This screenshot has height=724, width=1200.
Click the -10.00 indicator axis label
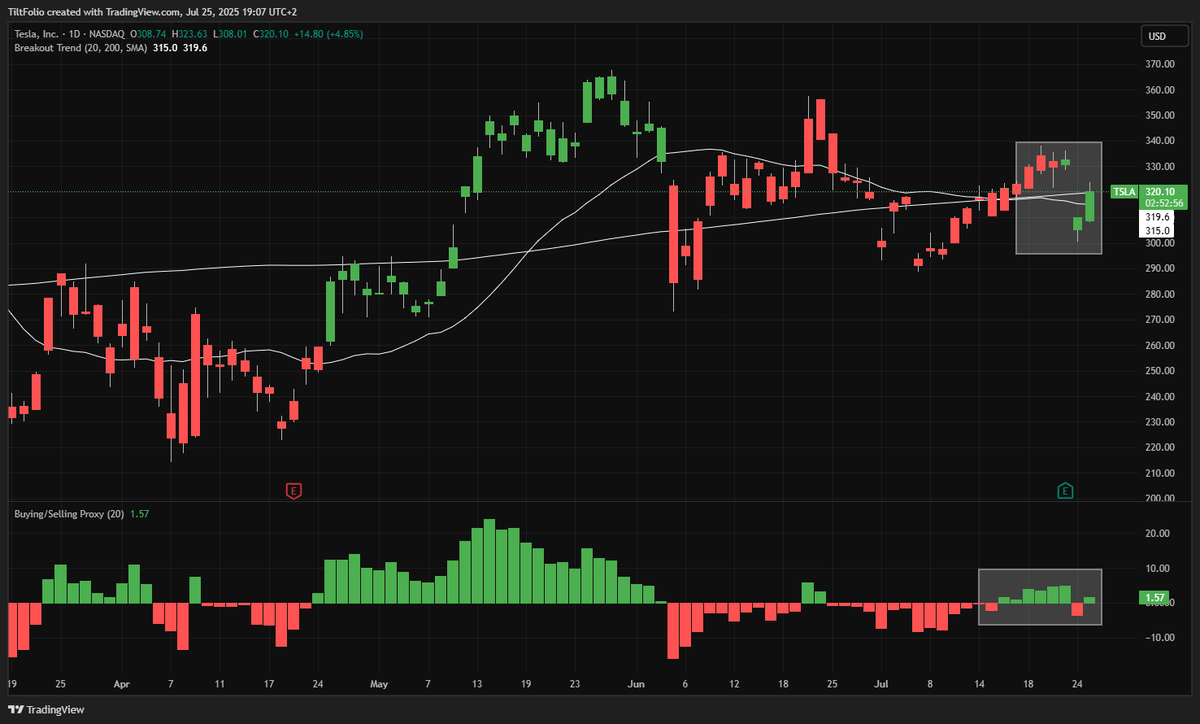pyautogui.click(x=1159, y=637)
